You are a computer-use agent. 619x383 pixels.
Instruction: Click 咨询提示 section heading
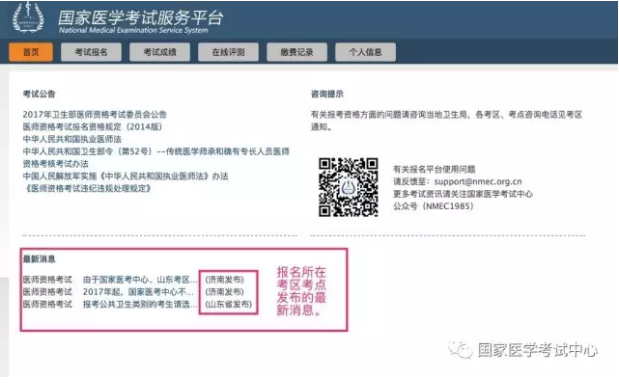pyautogui.click(x=327, y=94)
